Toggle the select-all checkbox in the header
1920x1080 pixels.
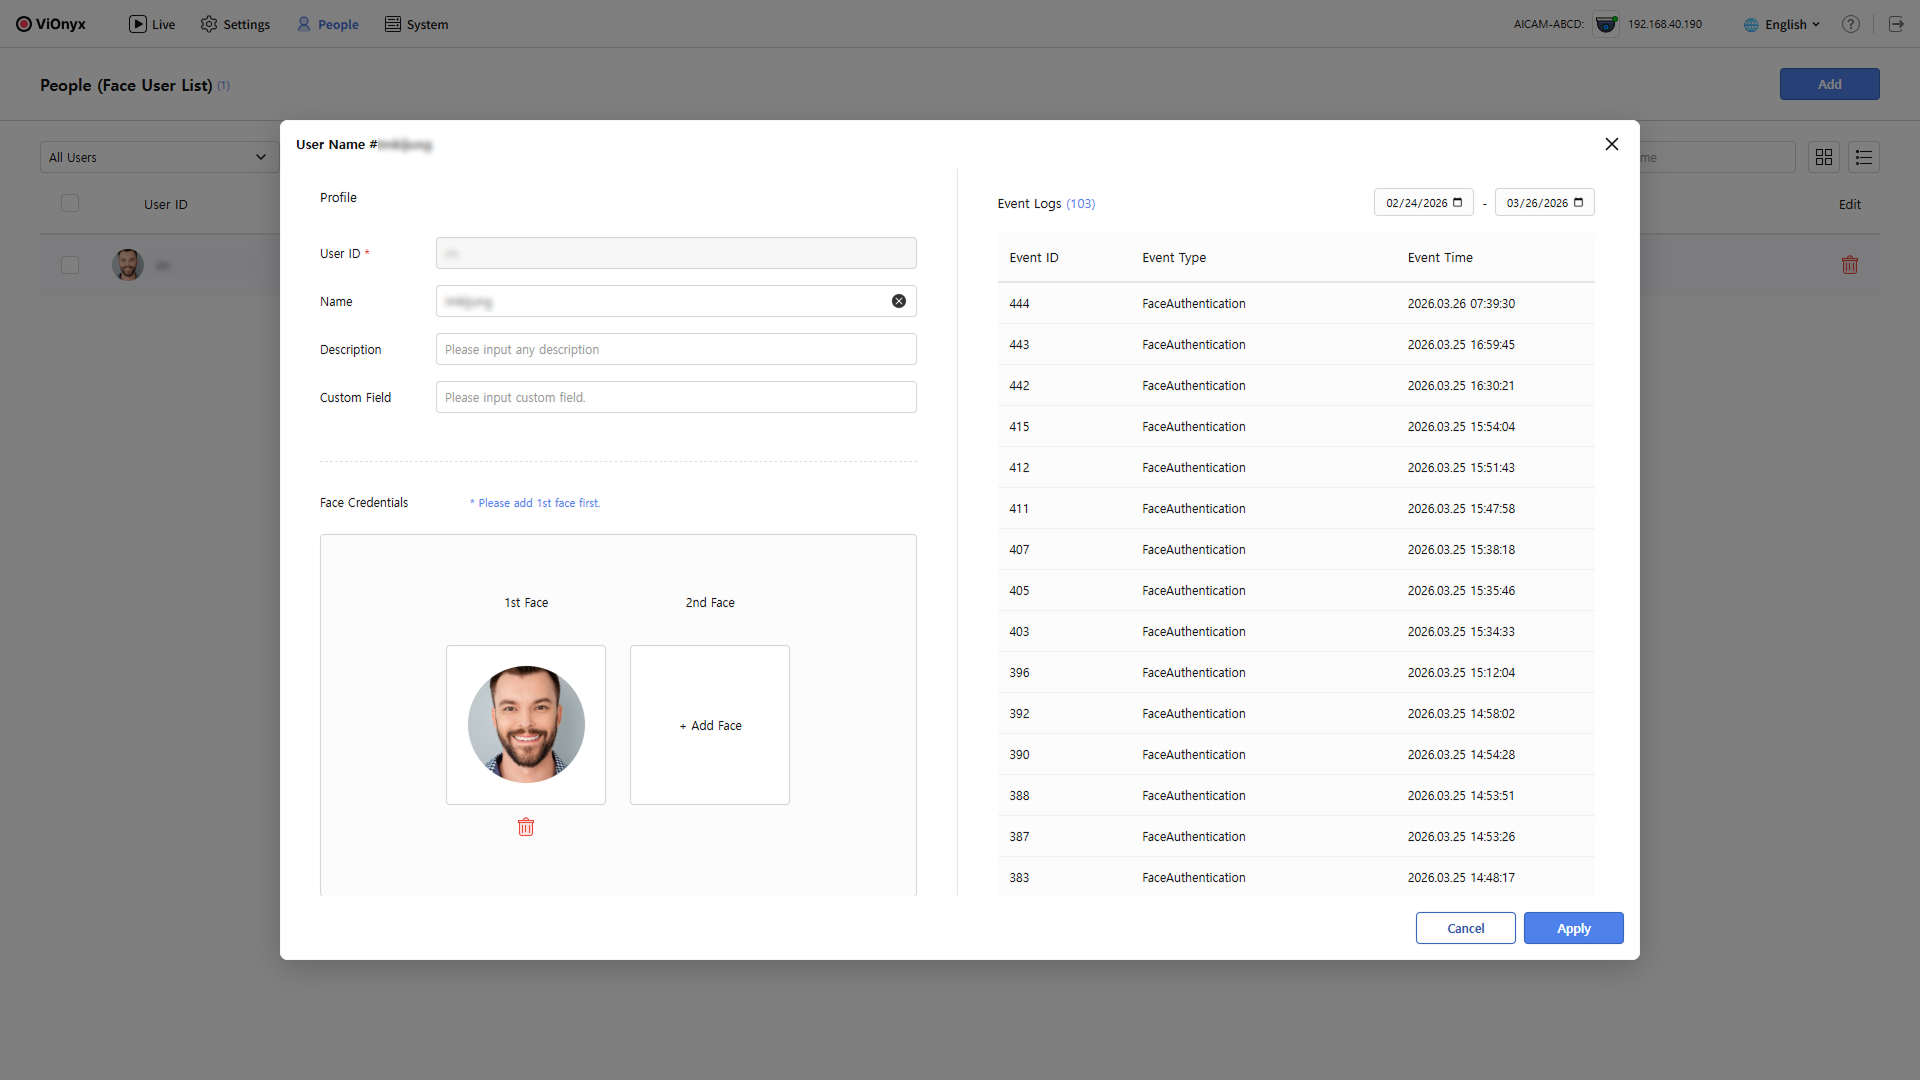click(70, 204)
